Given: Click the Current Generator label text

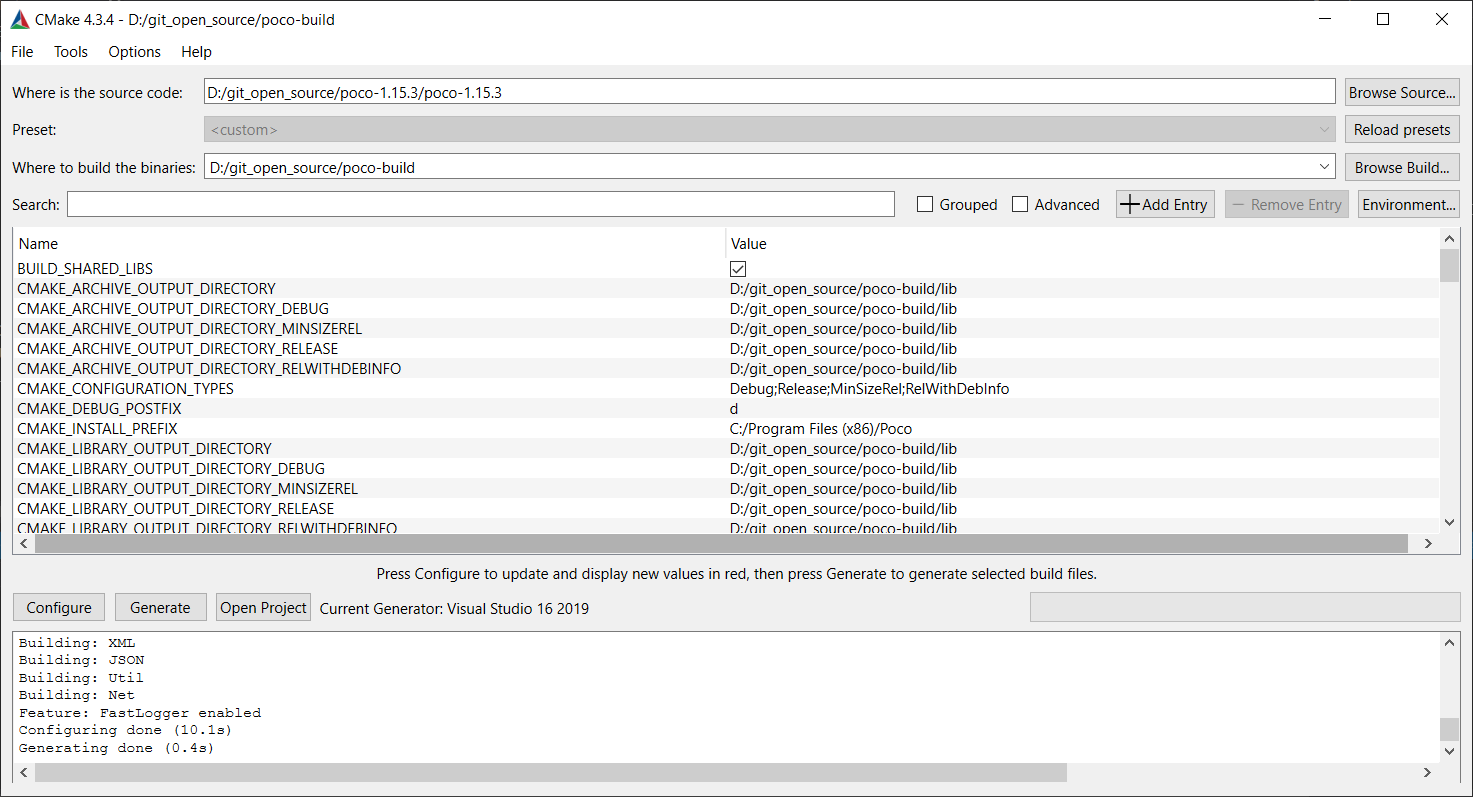Looking at the screenshot, I should coord(454,608).
